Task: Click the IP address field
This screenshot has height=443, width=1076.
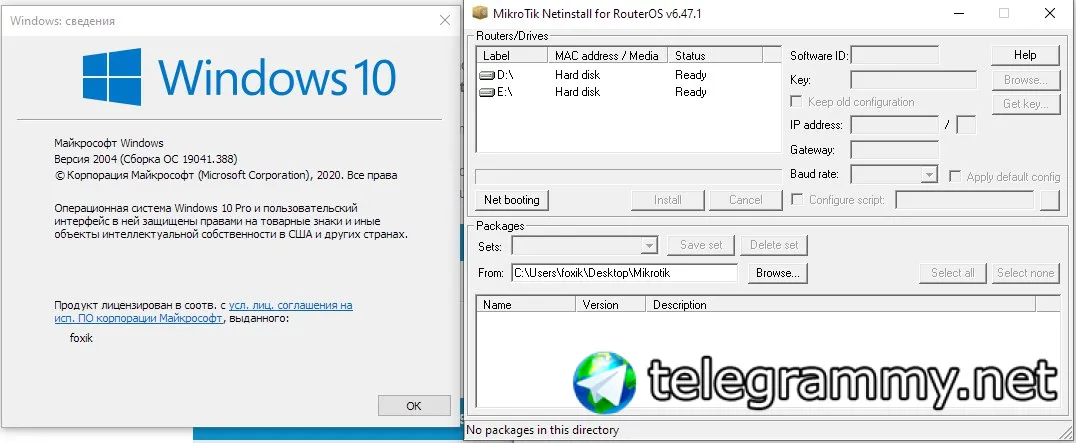Action: pyautogui.click(x=894, y=125)
